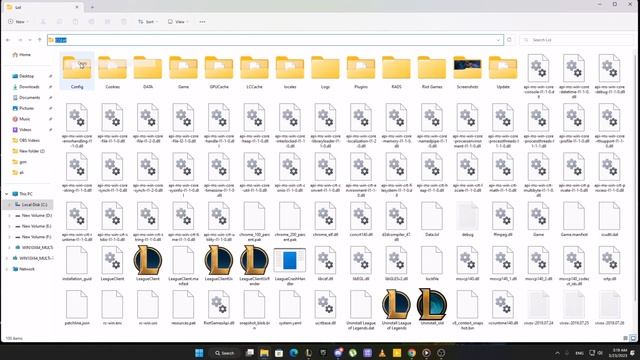Select the Uninstall_old application icon
This screenshot has width=640, height=360.
[x=432, y=304]
